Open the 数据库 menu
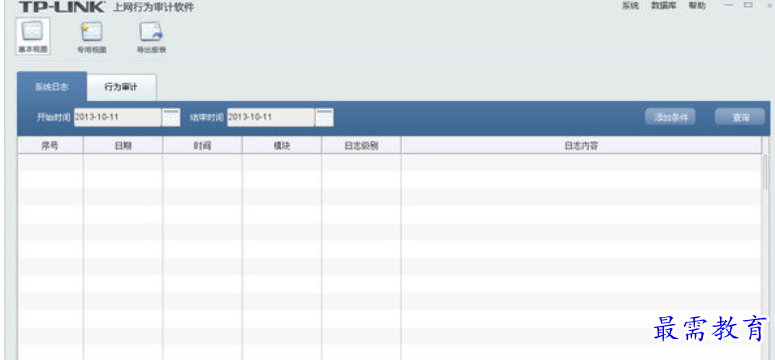775x360 pixels. (663, 6)
